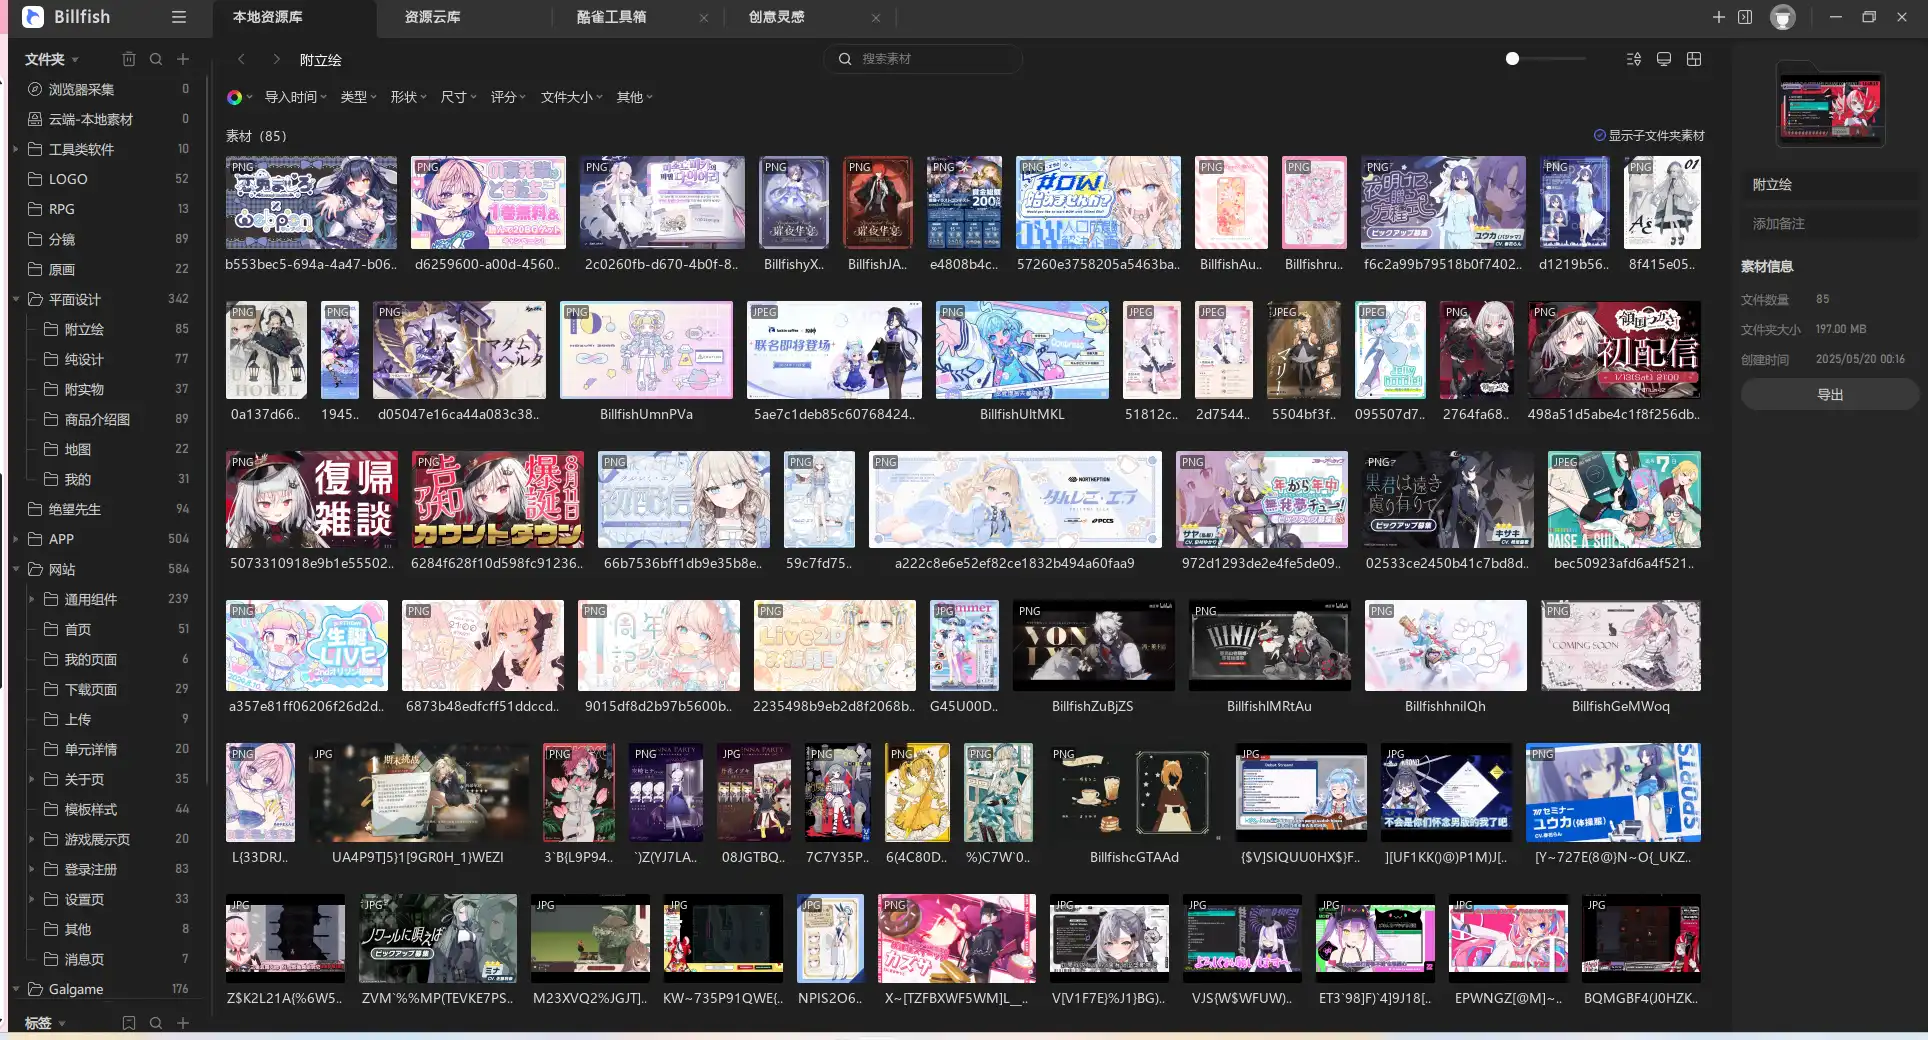This screenshot has width=1928, height=1040.
Task: Switch to the 创意灵感 tab
Action: pyautogui.click(x=776, y=17)
